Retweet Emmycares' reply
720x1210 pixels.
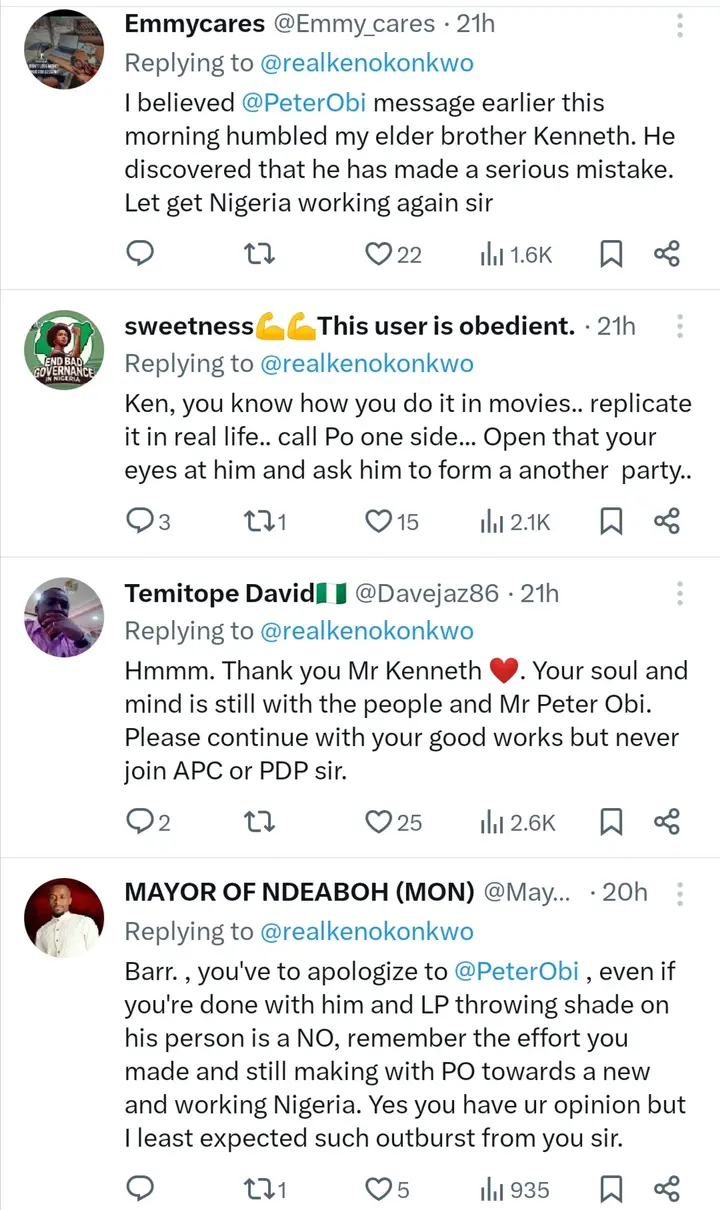(x=259, y=254)
